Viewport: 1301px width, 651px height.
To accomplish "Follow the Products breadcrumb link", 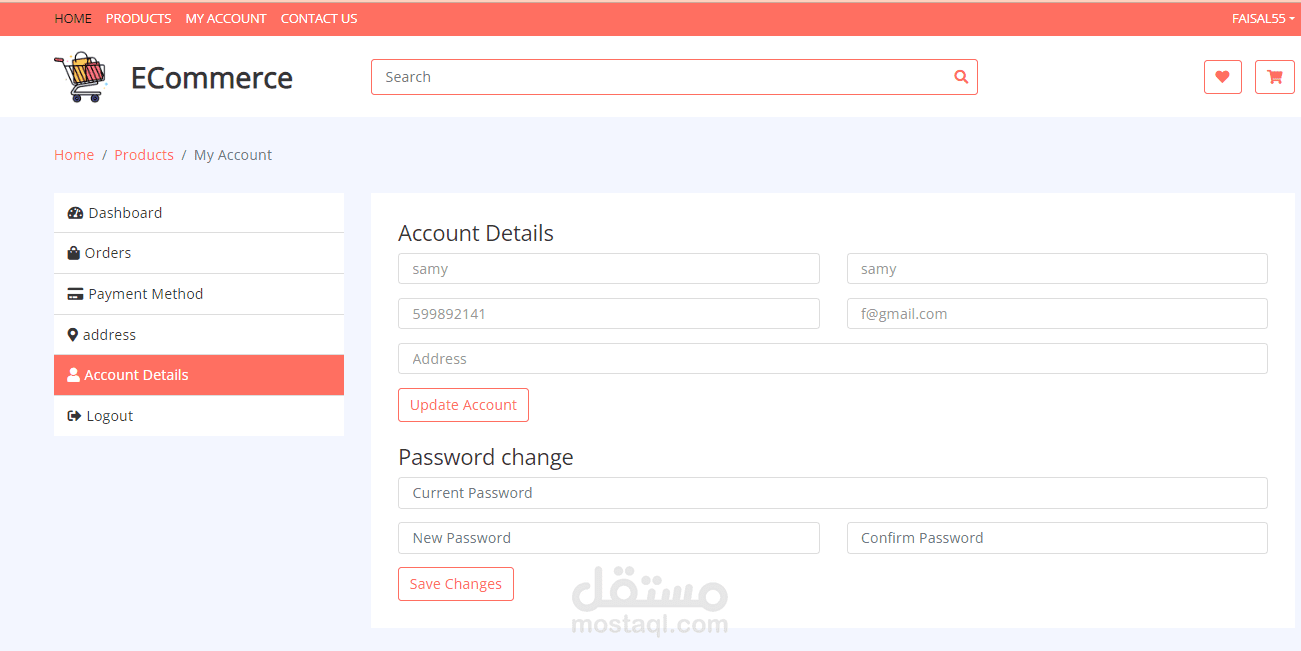I will [144, 155].
